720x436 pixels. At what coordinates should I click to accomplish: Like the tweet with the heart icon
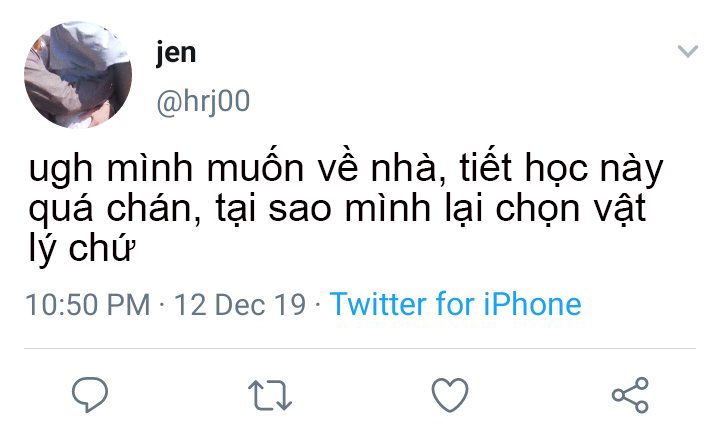click(450, 395)
